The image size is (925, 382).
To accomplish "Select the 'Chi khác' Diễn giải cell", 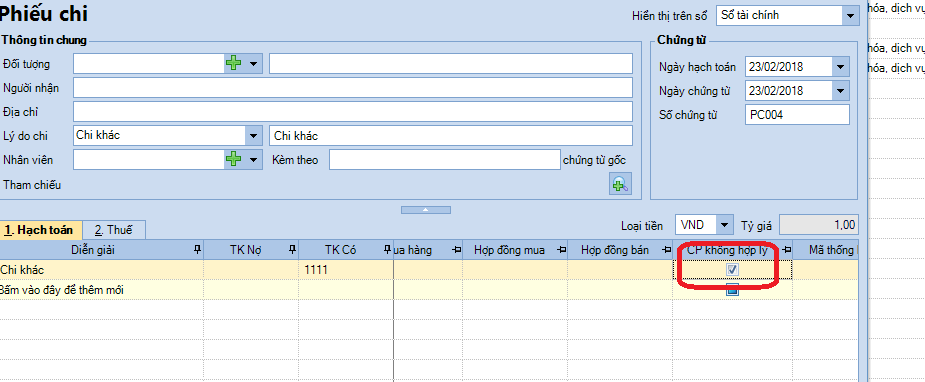I will (x=101, y=269).
